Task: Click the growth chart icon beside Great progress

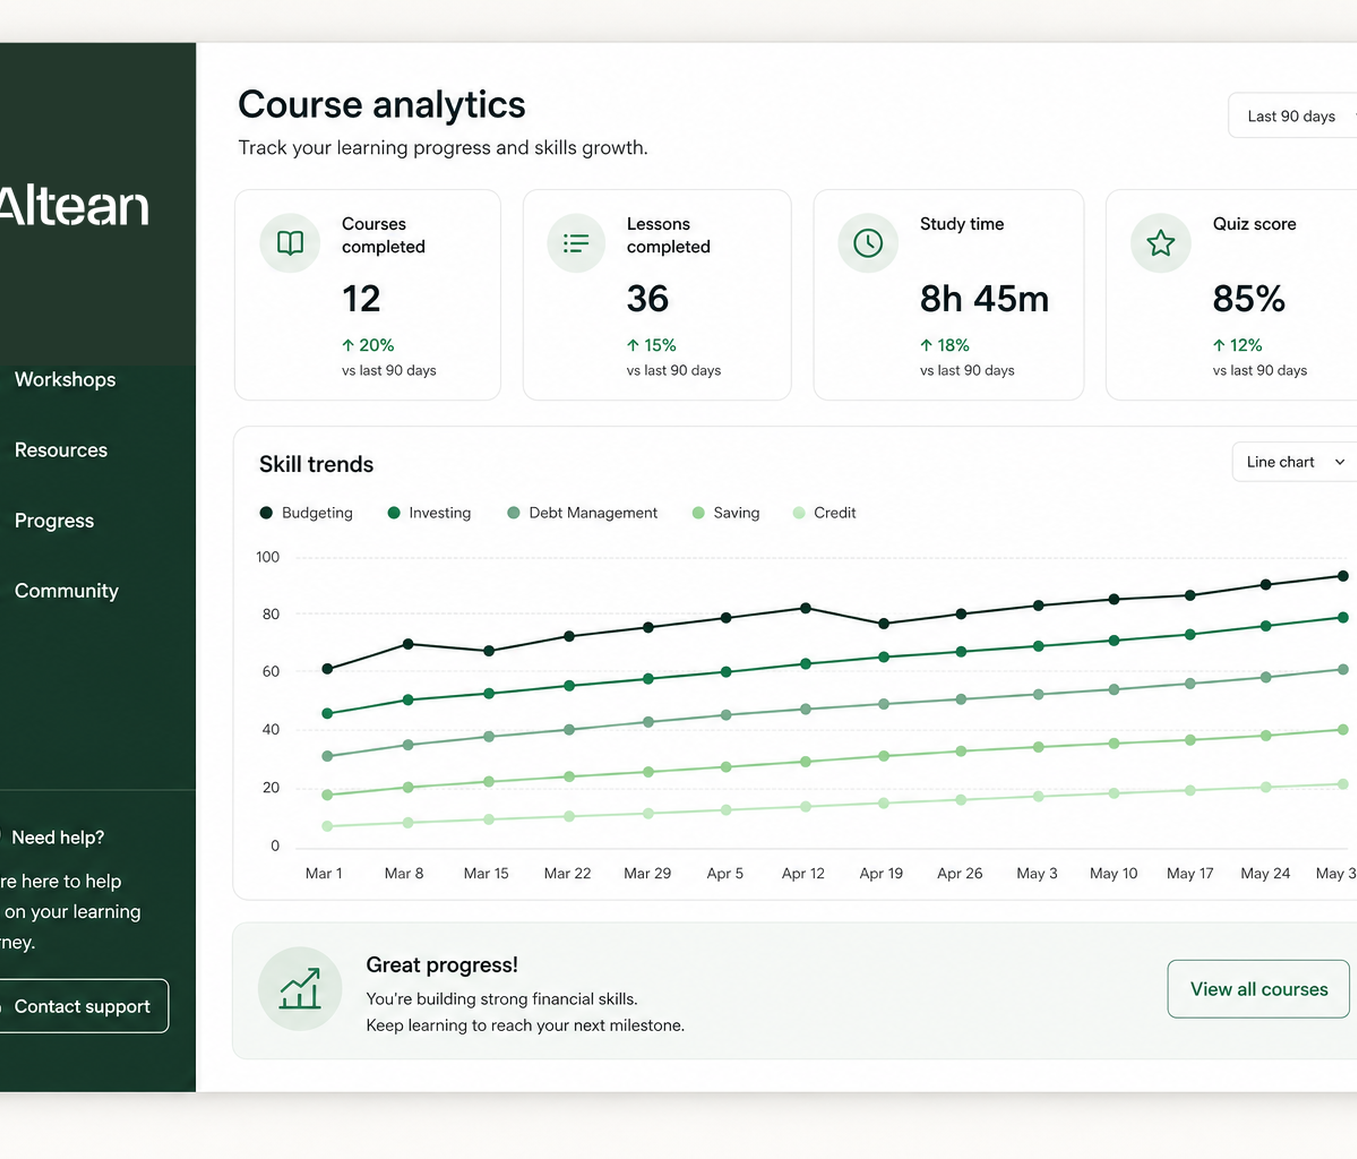Action: [300, 989]
